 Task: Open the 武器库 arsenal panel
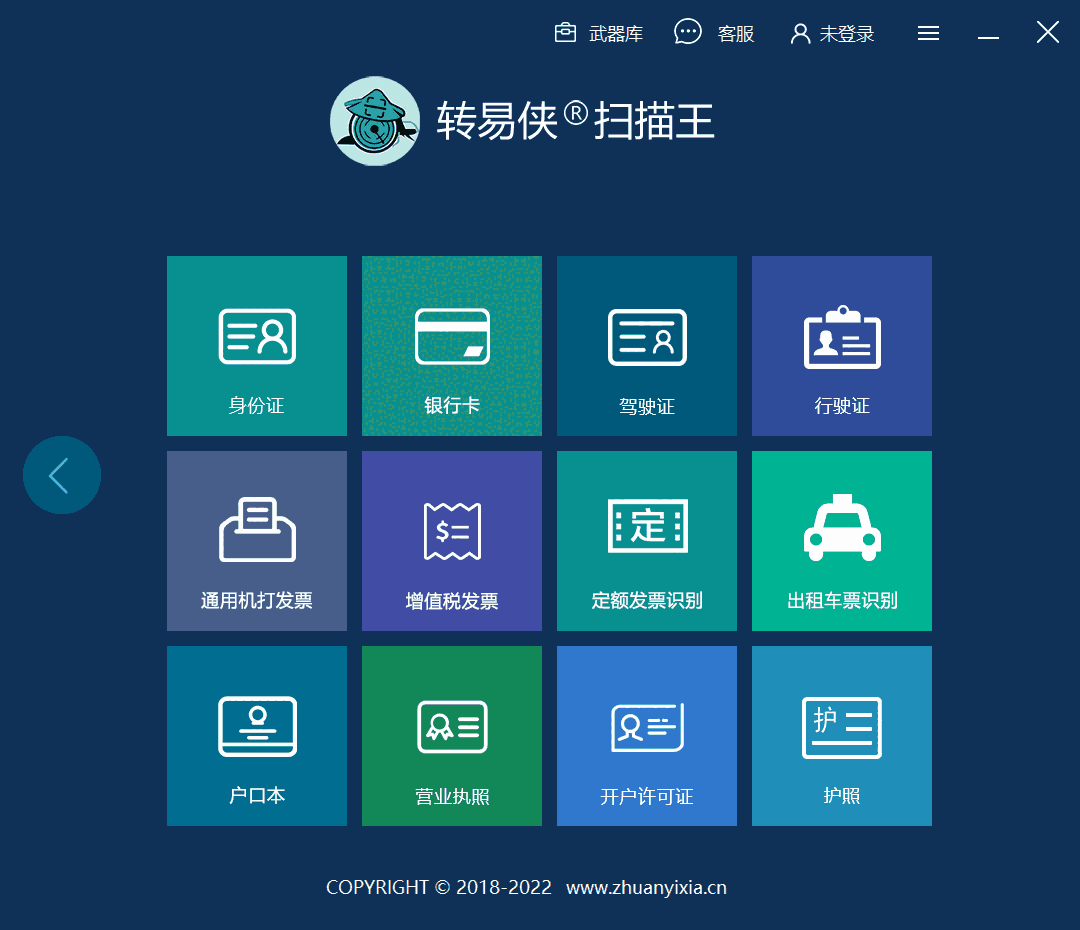(598, 32)
